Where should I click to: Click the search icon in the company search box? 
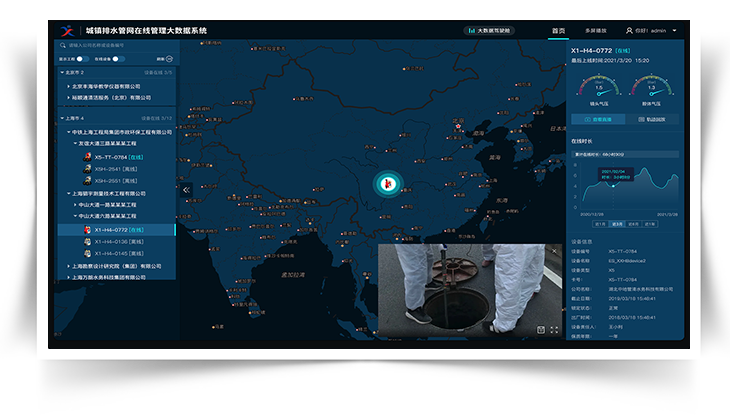click(62, 46)
